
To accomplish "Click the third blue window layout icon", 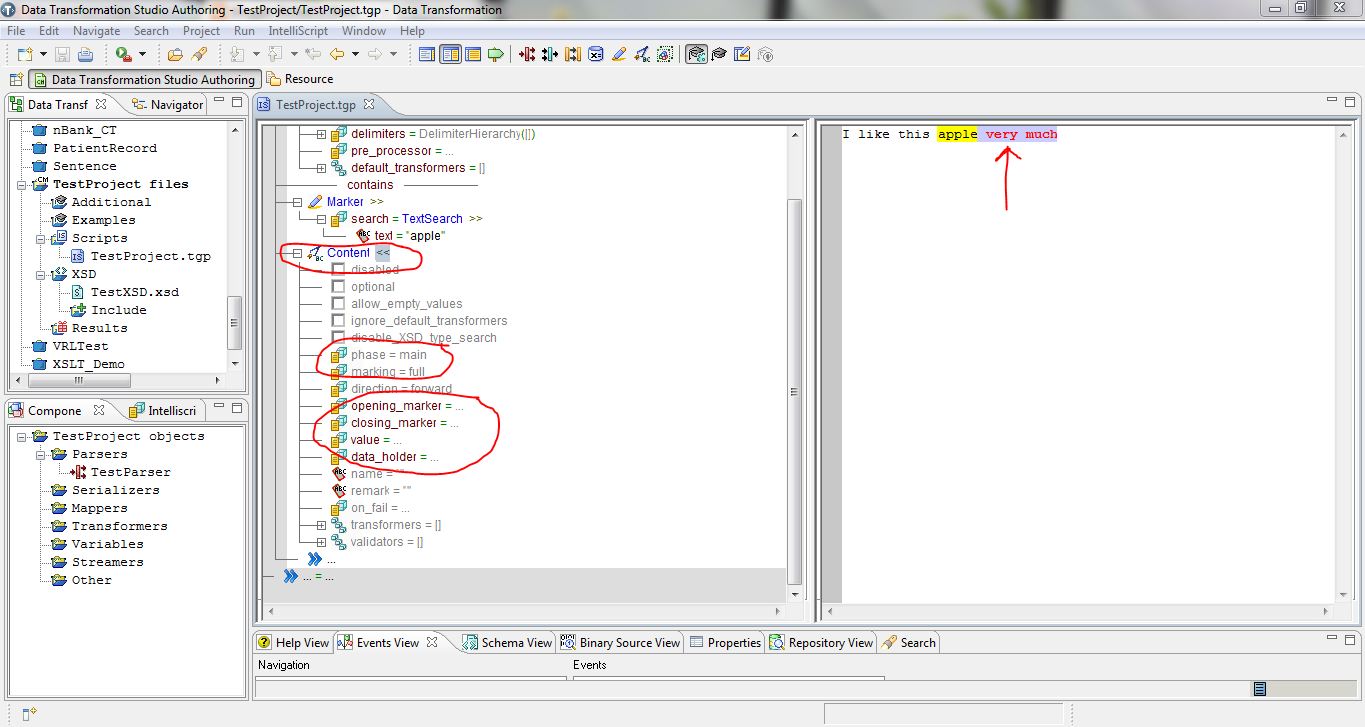I will click(x=473, y=54).
